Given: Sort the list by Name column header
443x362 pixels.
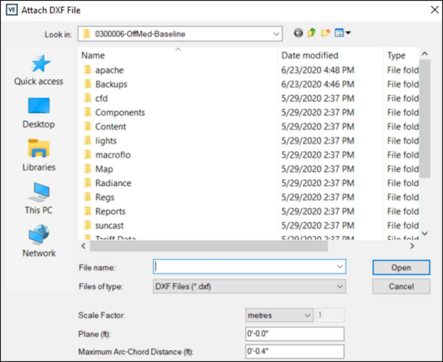Looking at the screenshot, I should click(93, 55).
